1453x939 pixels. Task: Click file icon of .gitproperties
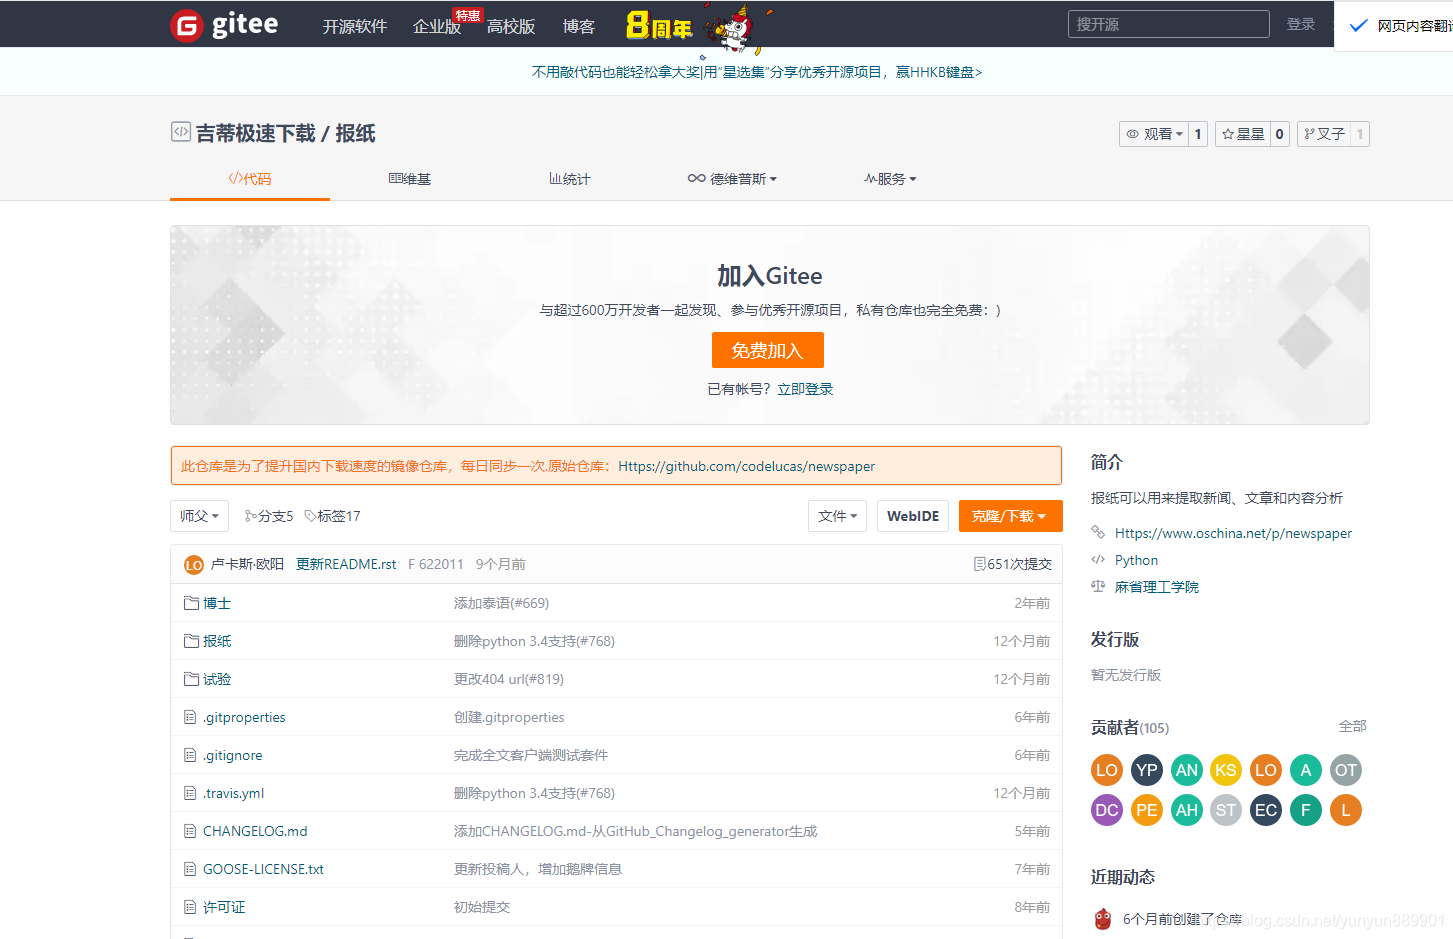coord(190,717)
